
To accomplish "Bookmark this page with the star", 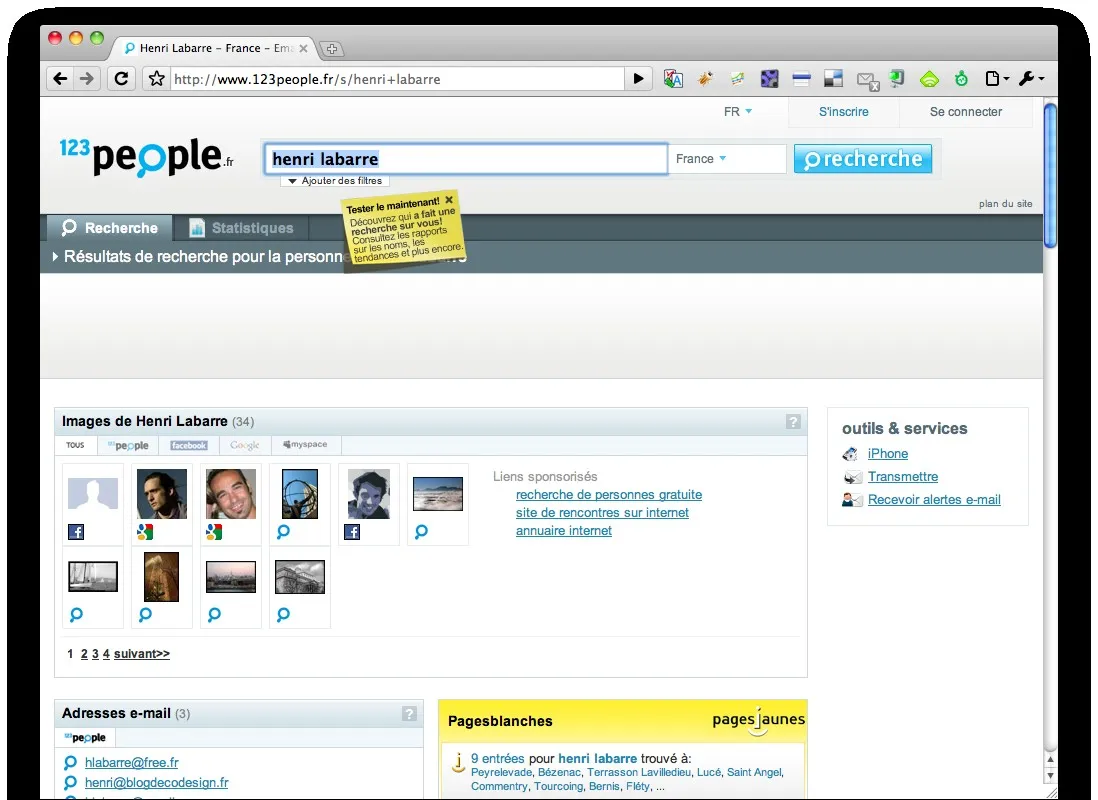I will pos(157,78).
